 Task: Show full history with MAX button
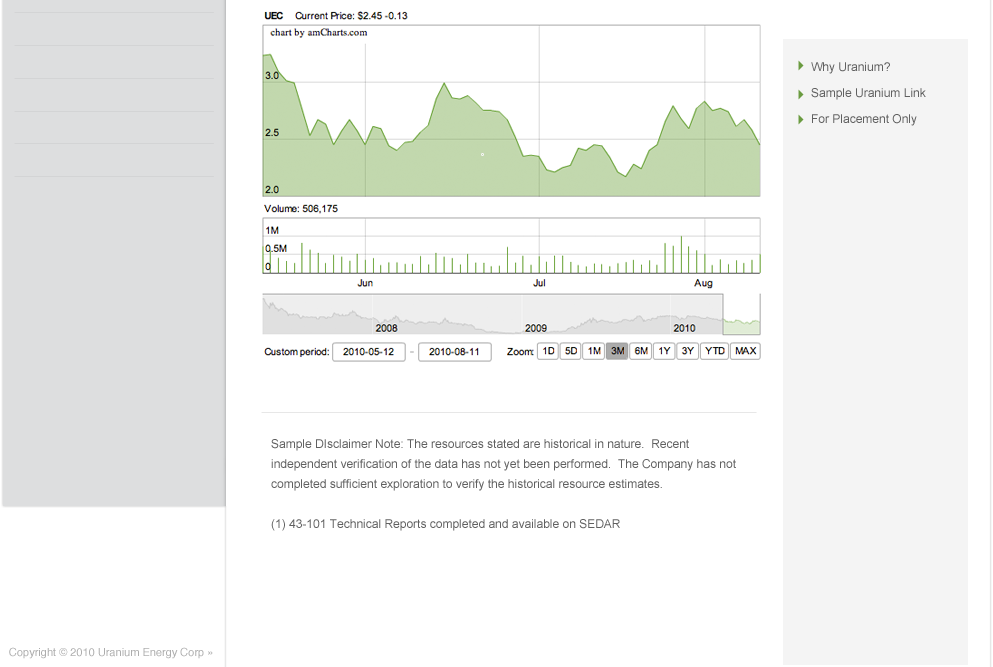pos(745,351)
